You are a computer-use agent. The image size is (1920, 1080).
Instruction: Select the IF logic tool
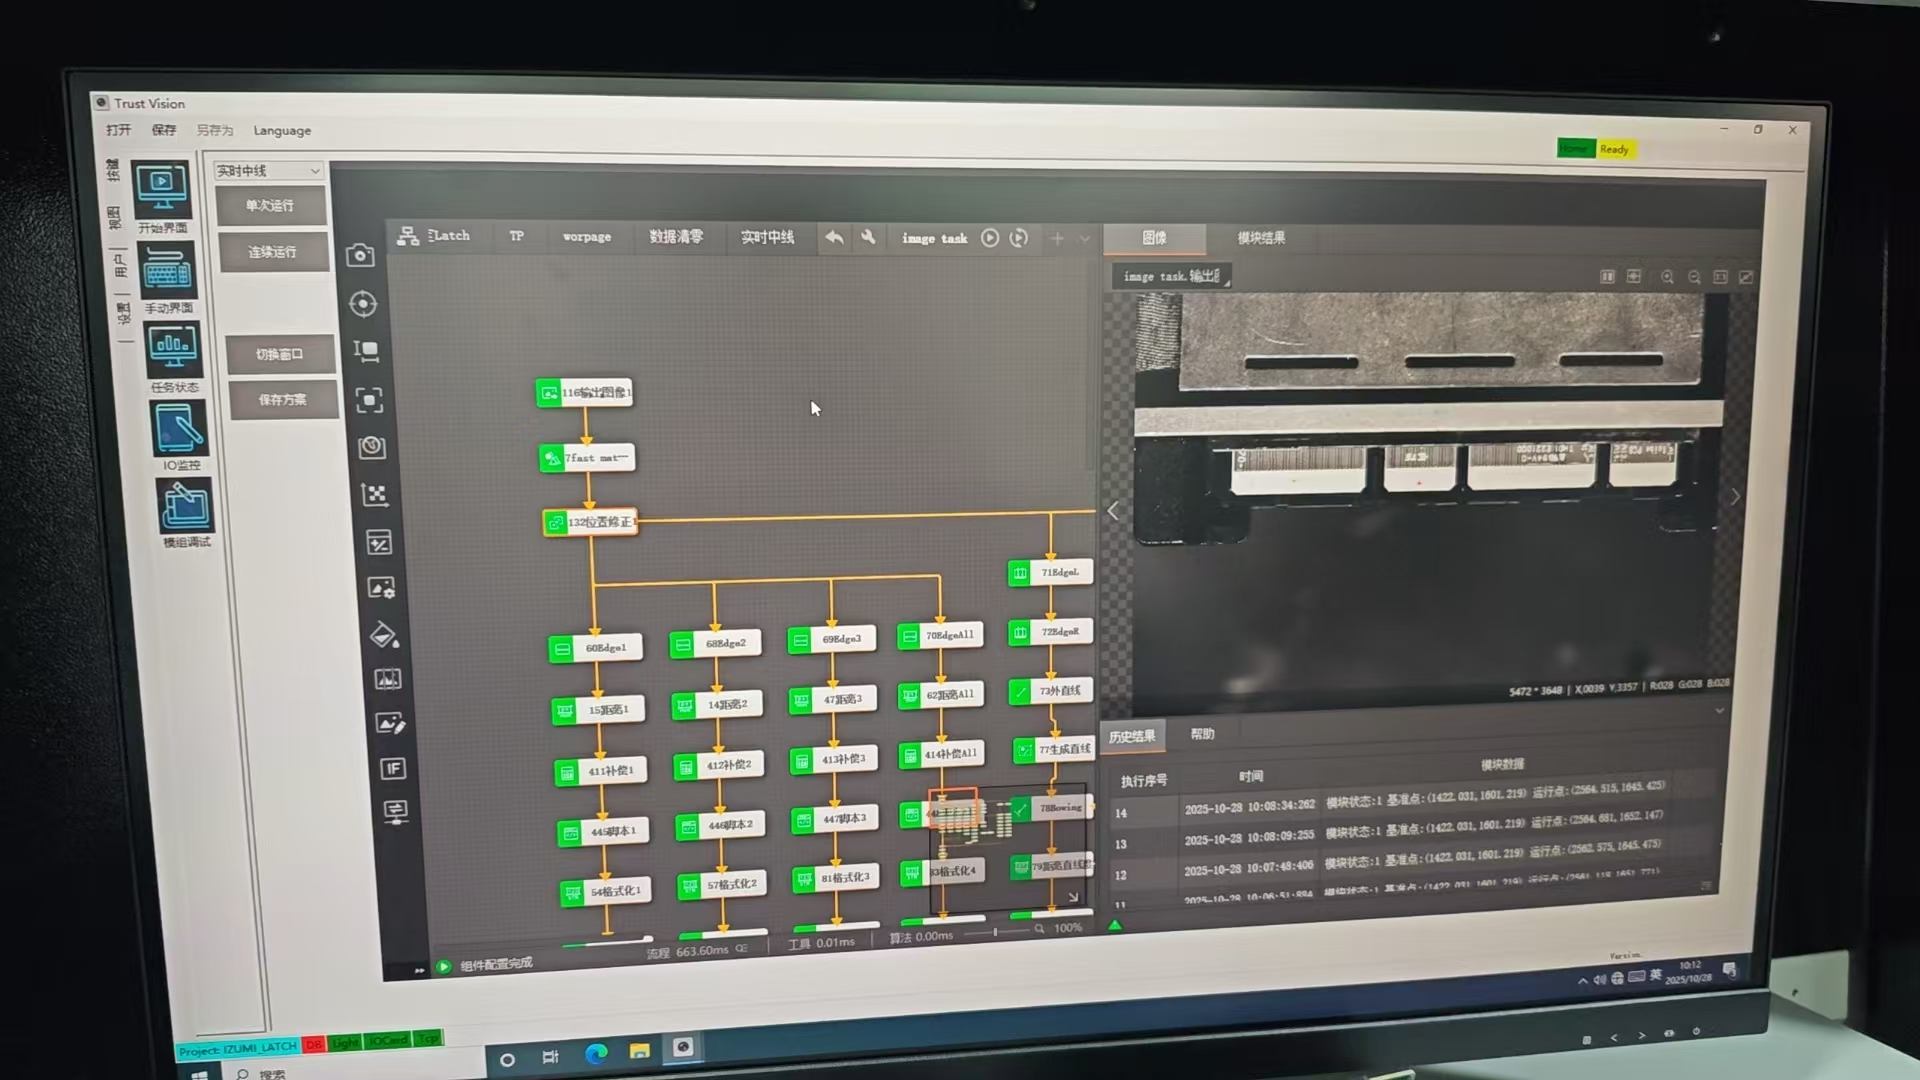(393, 768)
